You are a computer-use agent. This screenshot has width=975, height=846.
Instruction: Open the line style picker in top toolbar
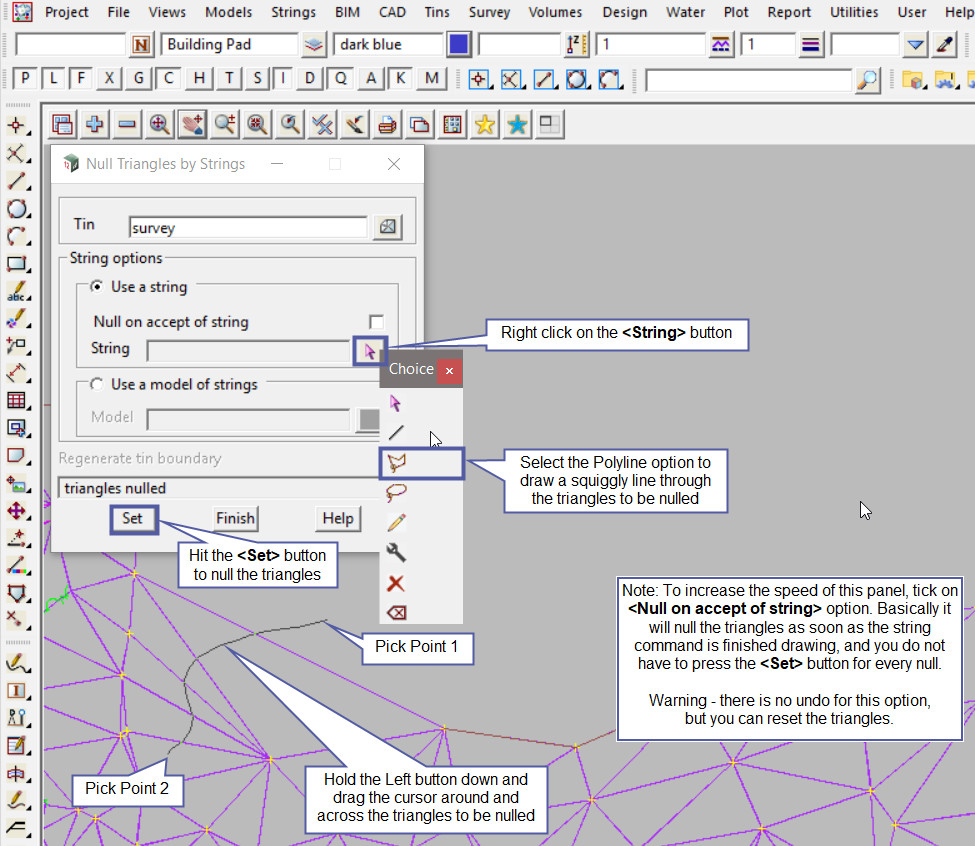coord(720,45)
